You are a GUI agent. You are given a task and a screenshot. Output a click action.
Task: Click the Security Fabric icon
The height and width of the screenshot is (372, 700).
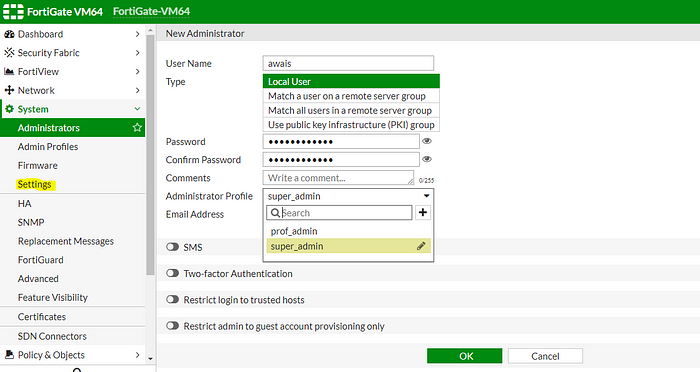[x=9, y=53]
